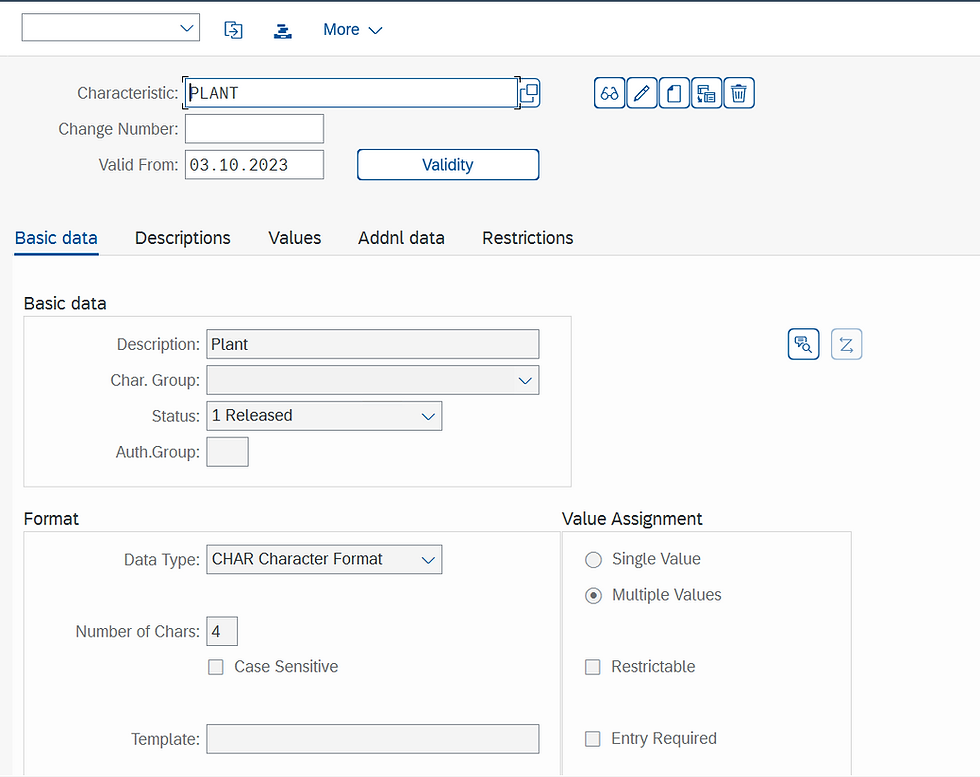
Task: Click the Create by copying icon
Action: click(707, 93)
